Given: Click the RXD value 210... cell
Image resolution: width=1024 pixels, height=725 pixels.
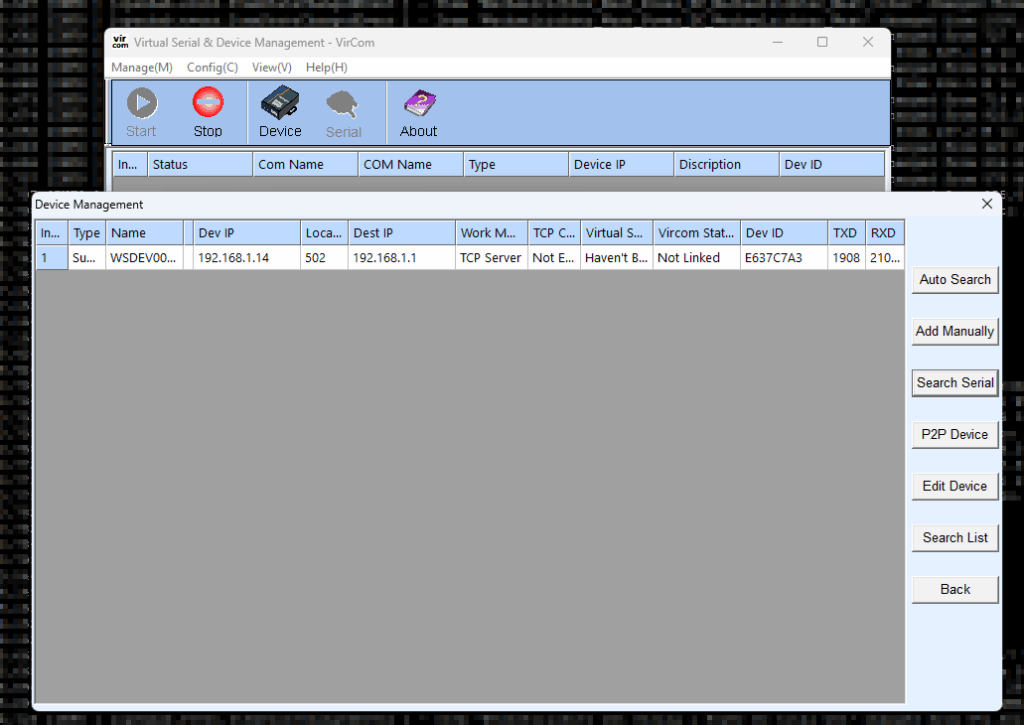Looking at the screenshot, I should [885, 258].
